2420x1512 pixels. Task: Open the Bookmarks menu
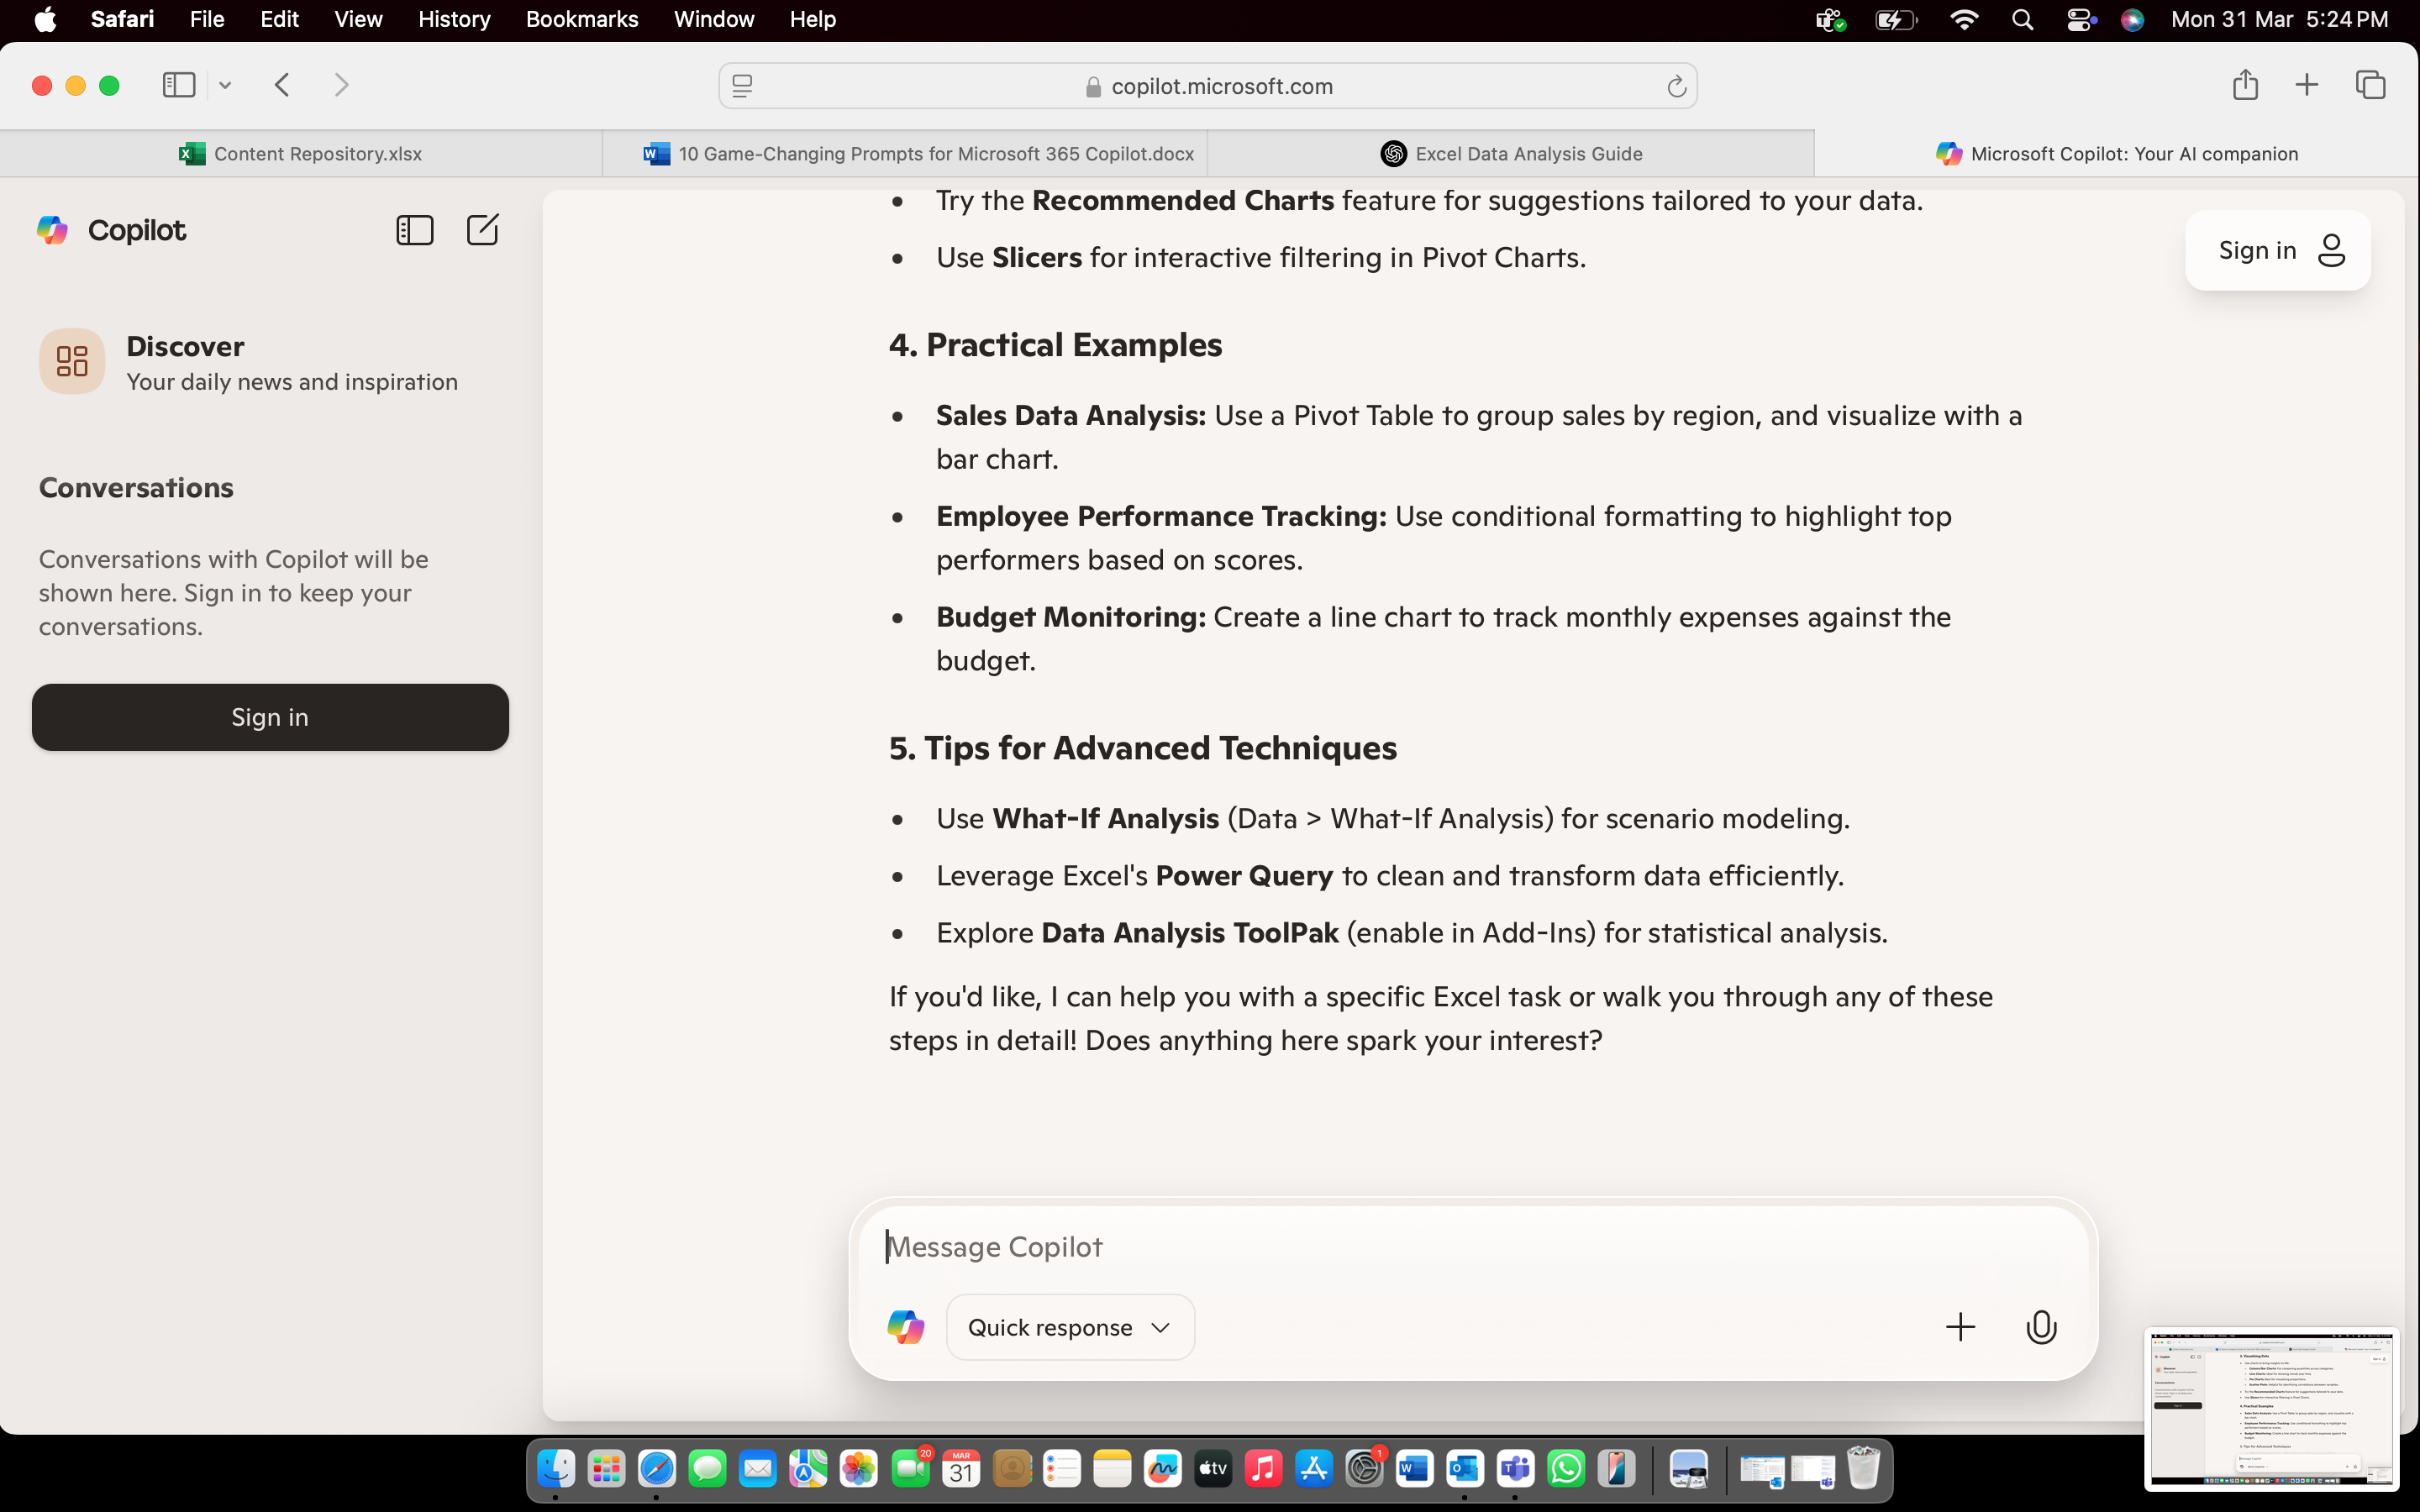[581, 20]
